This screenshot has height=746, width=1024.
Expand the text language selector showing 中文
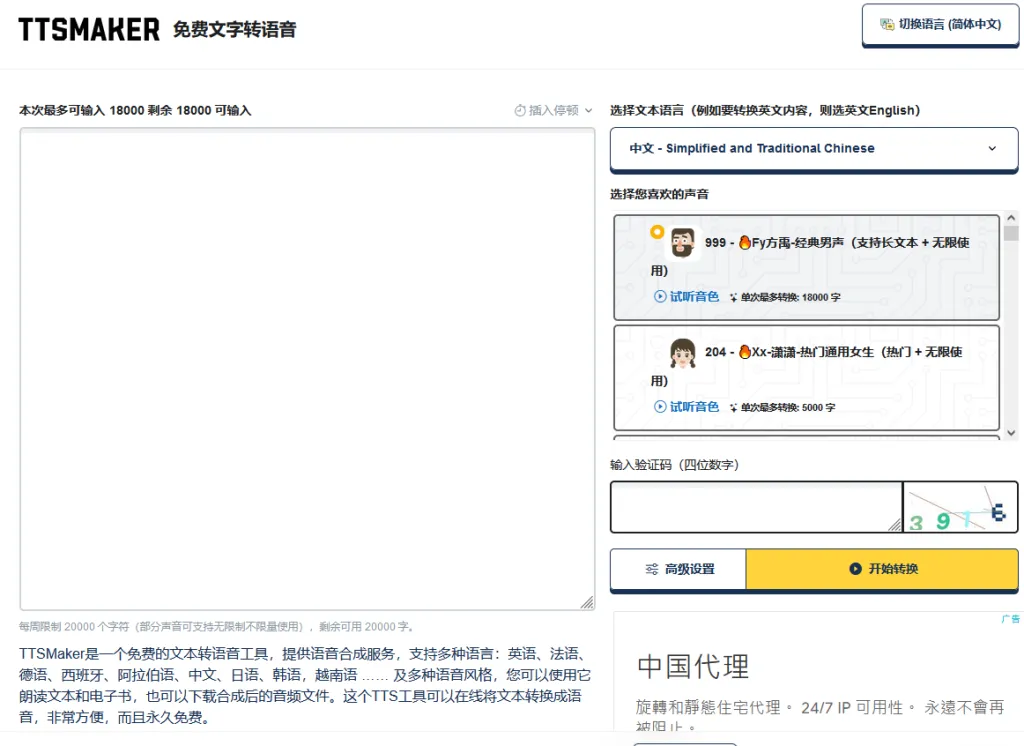pos(813,148)
